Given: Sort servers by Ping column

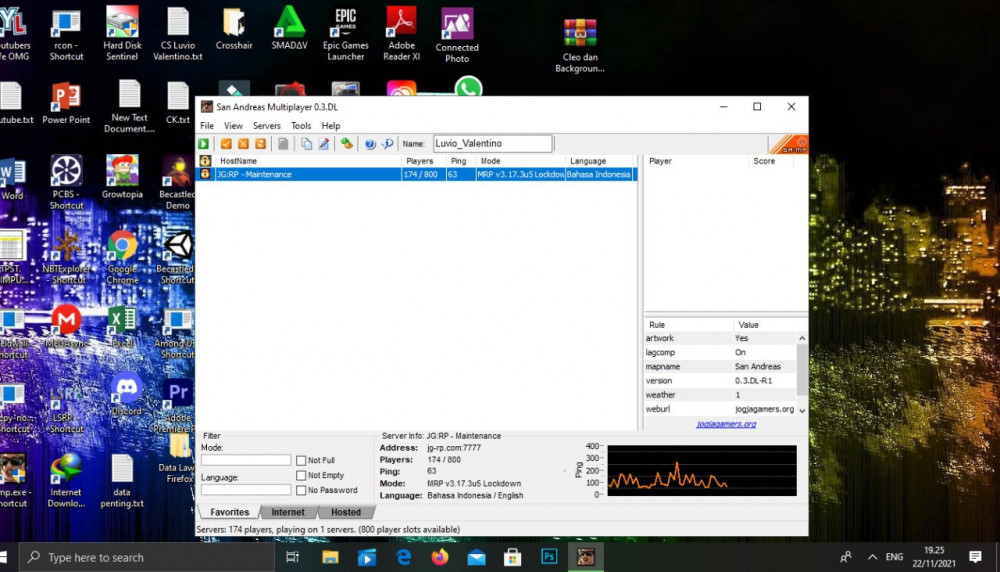Looking at the screenshot, I should pos(460,161).
